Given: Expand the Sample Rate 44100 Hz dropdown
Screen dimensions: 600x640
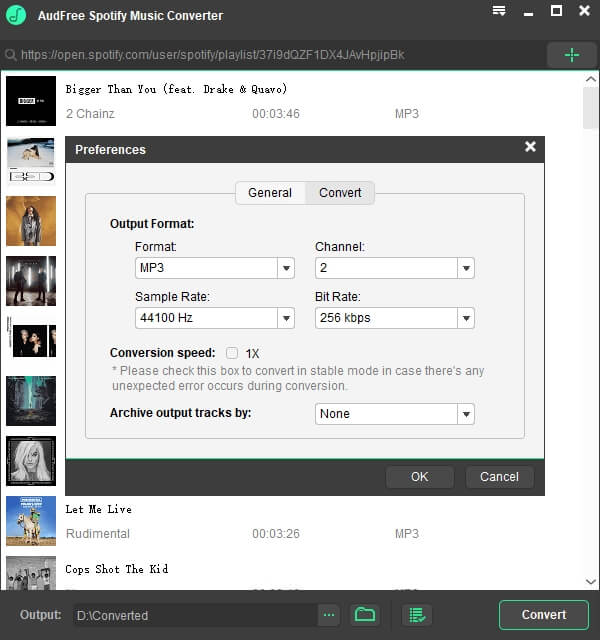Looking at the screenshot, I should click(286, 318).
